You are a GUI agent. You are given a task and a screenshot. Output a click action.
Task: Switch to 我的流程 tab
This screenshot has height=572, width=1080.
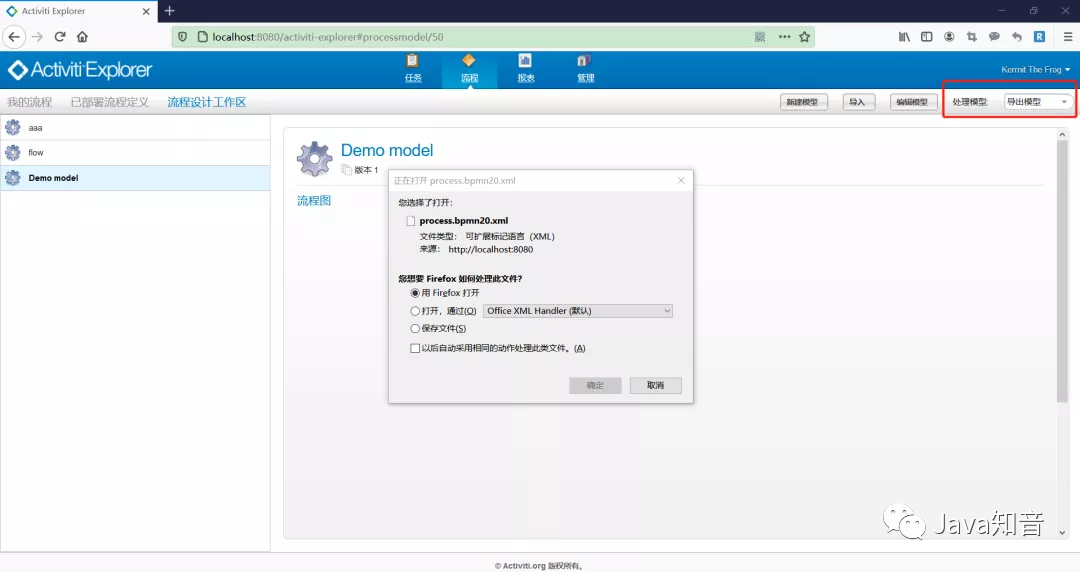[x=29, y=102]
